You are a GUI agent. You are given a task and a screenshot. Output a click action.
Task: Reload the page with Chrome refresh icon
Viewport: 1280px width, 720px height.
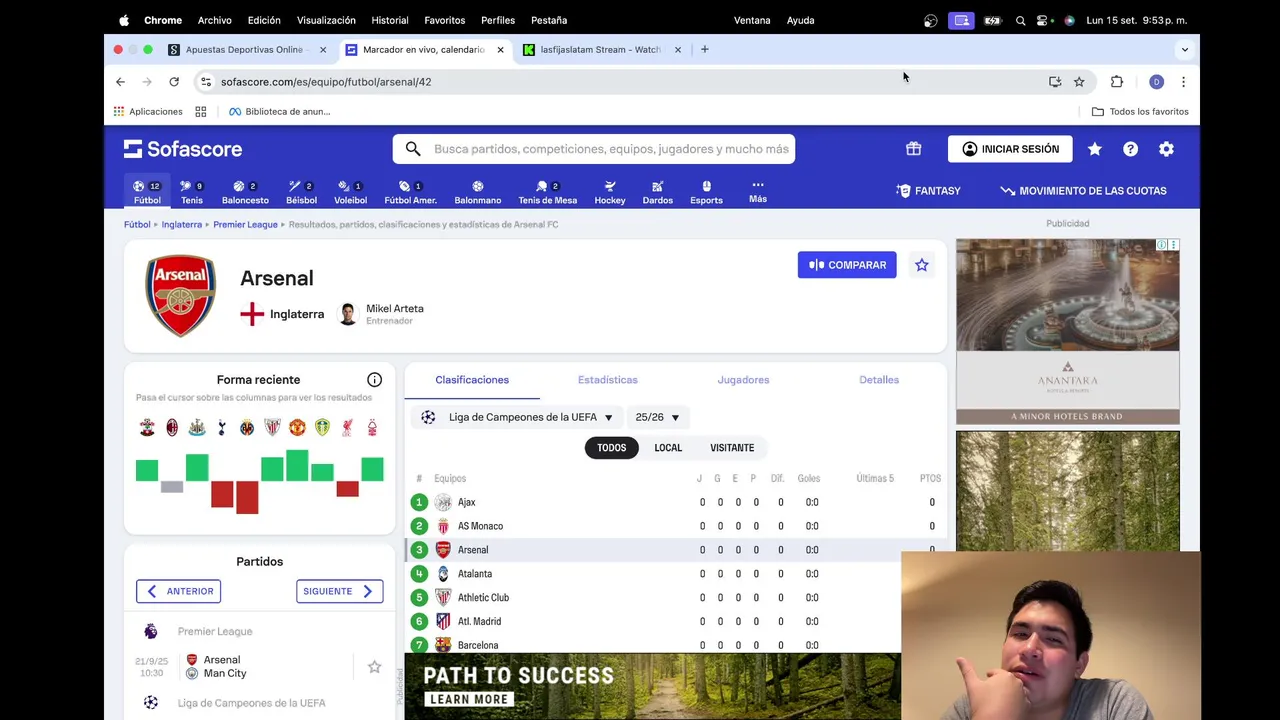coord(174,82)
